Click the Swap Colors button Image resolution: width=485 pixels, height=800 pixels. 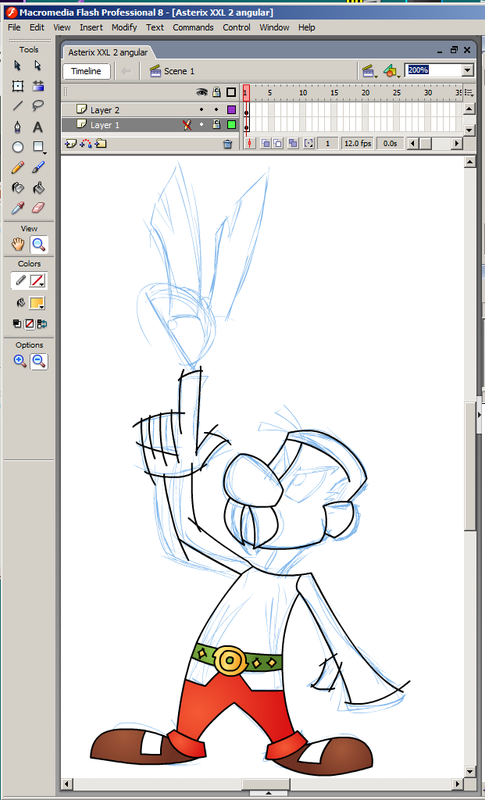click(42, 324)
